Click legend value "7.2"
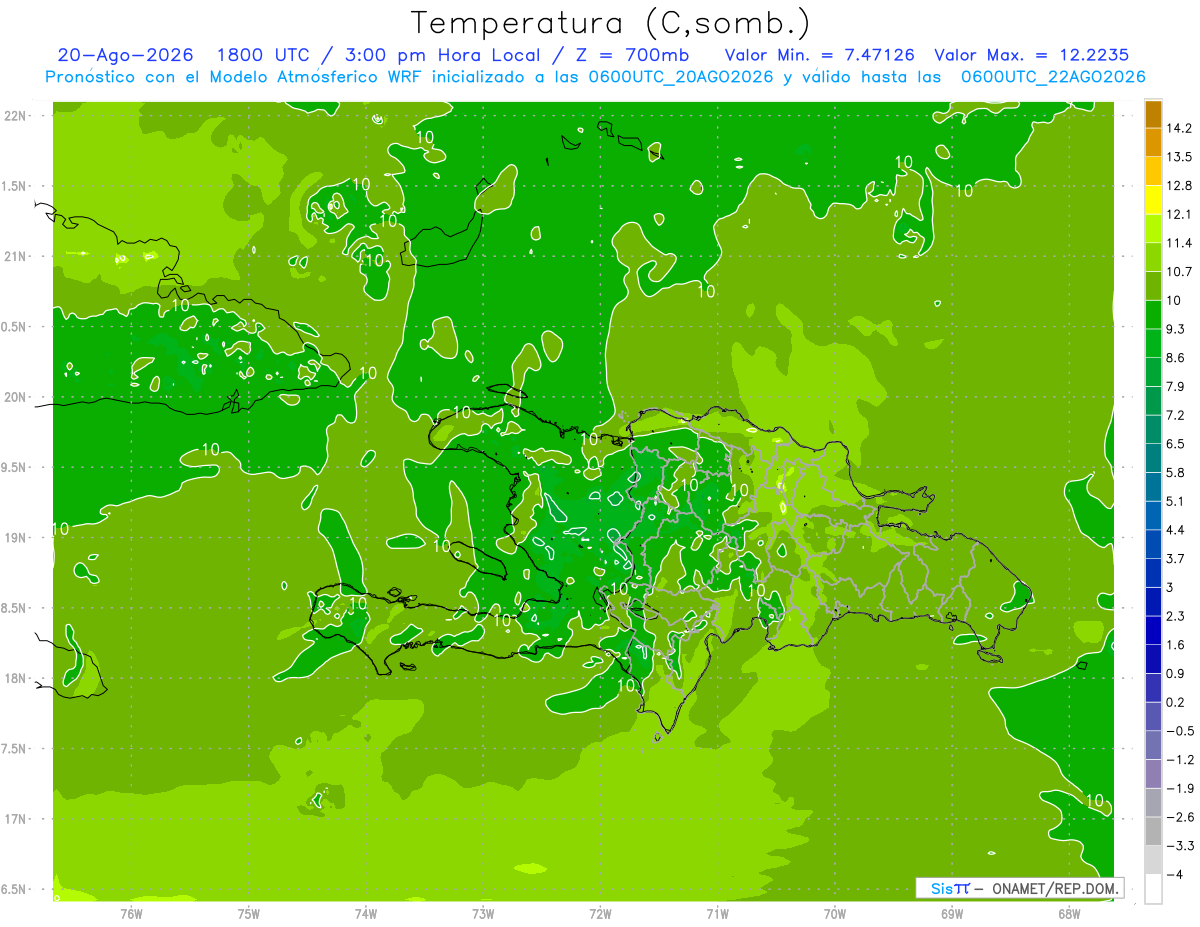 pyautogui.click(x=1176, y=414)
